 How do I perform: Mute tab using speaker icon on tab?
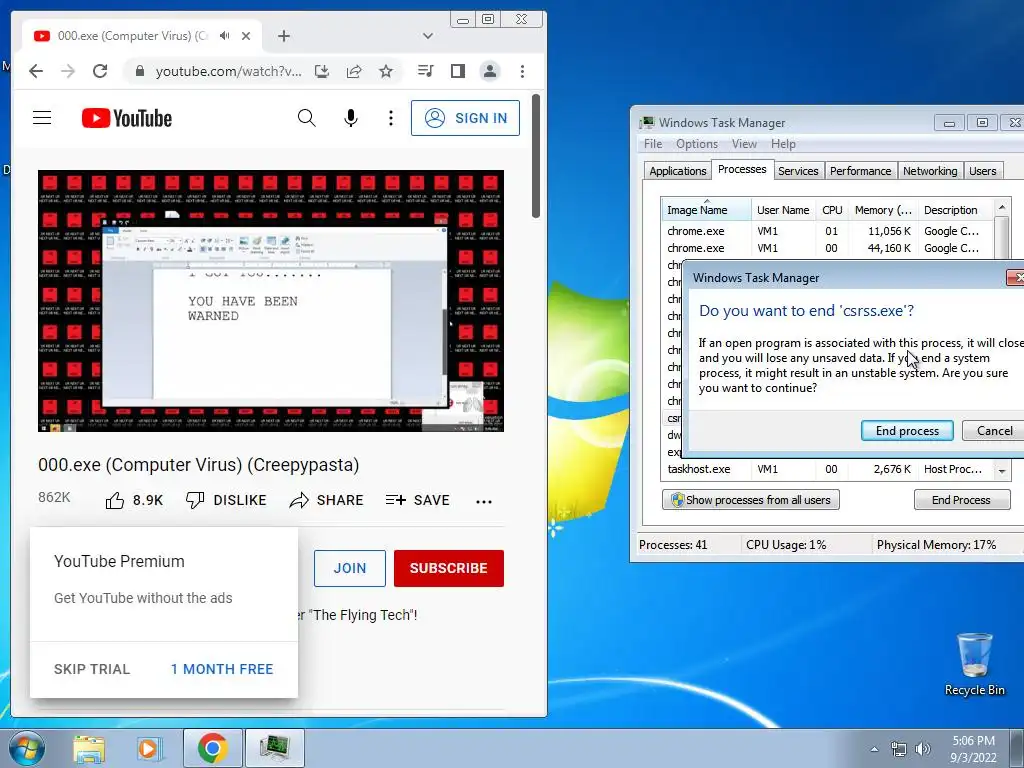click(x=225, y=36)
